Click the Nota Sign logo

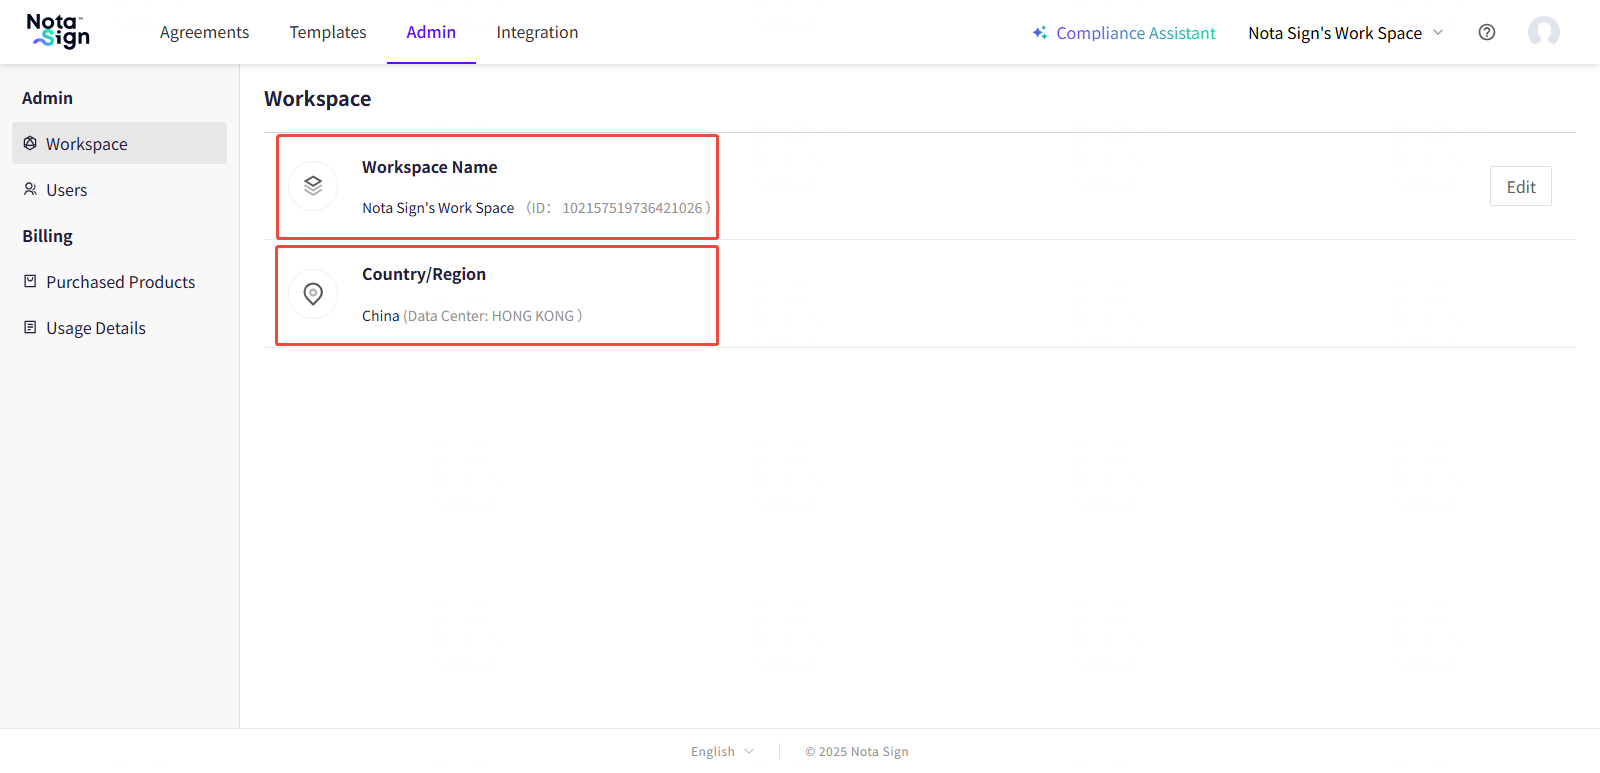58,32
